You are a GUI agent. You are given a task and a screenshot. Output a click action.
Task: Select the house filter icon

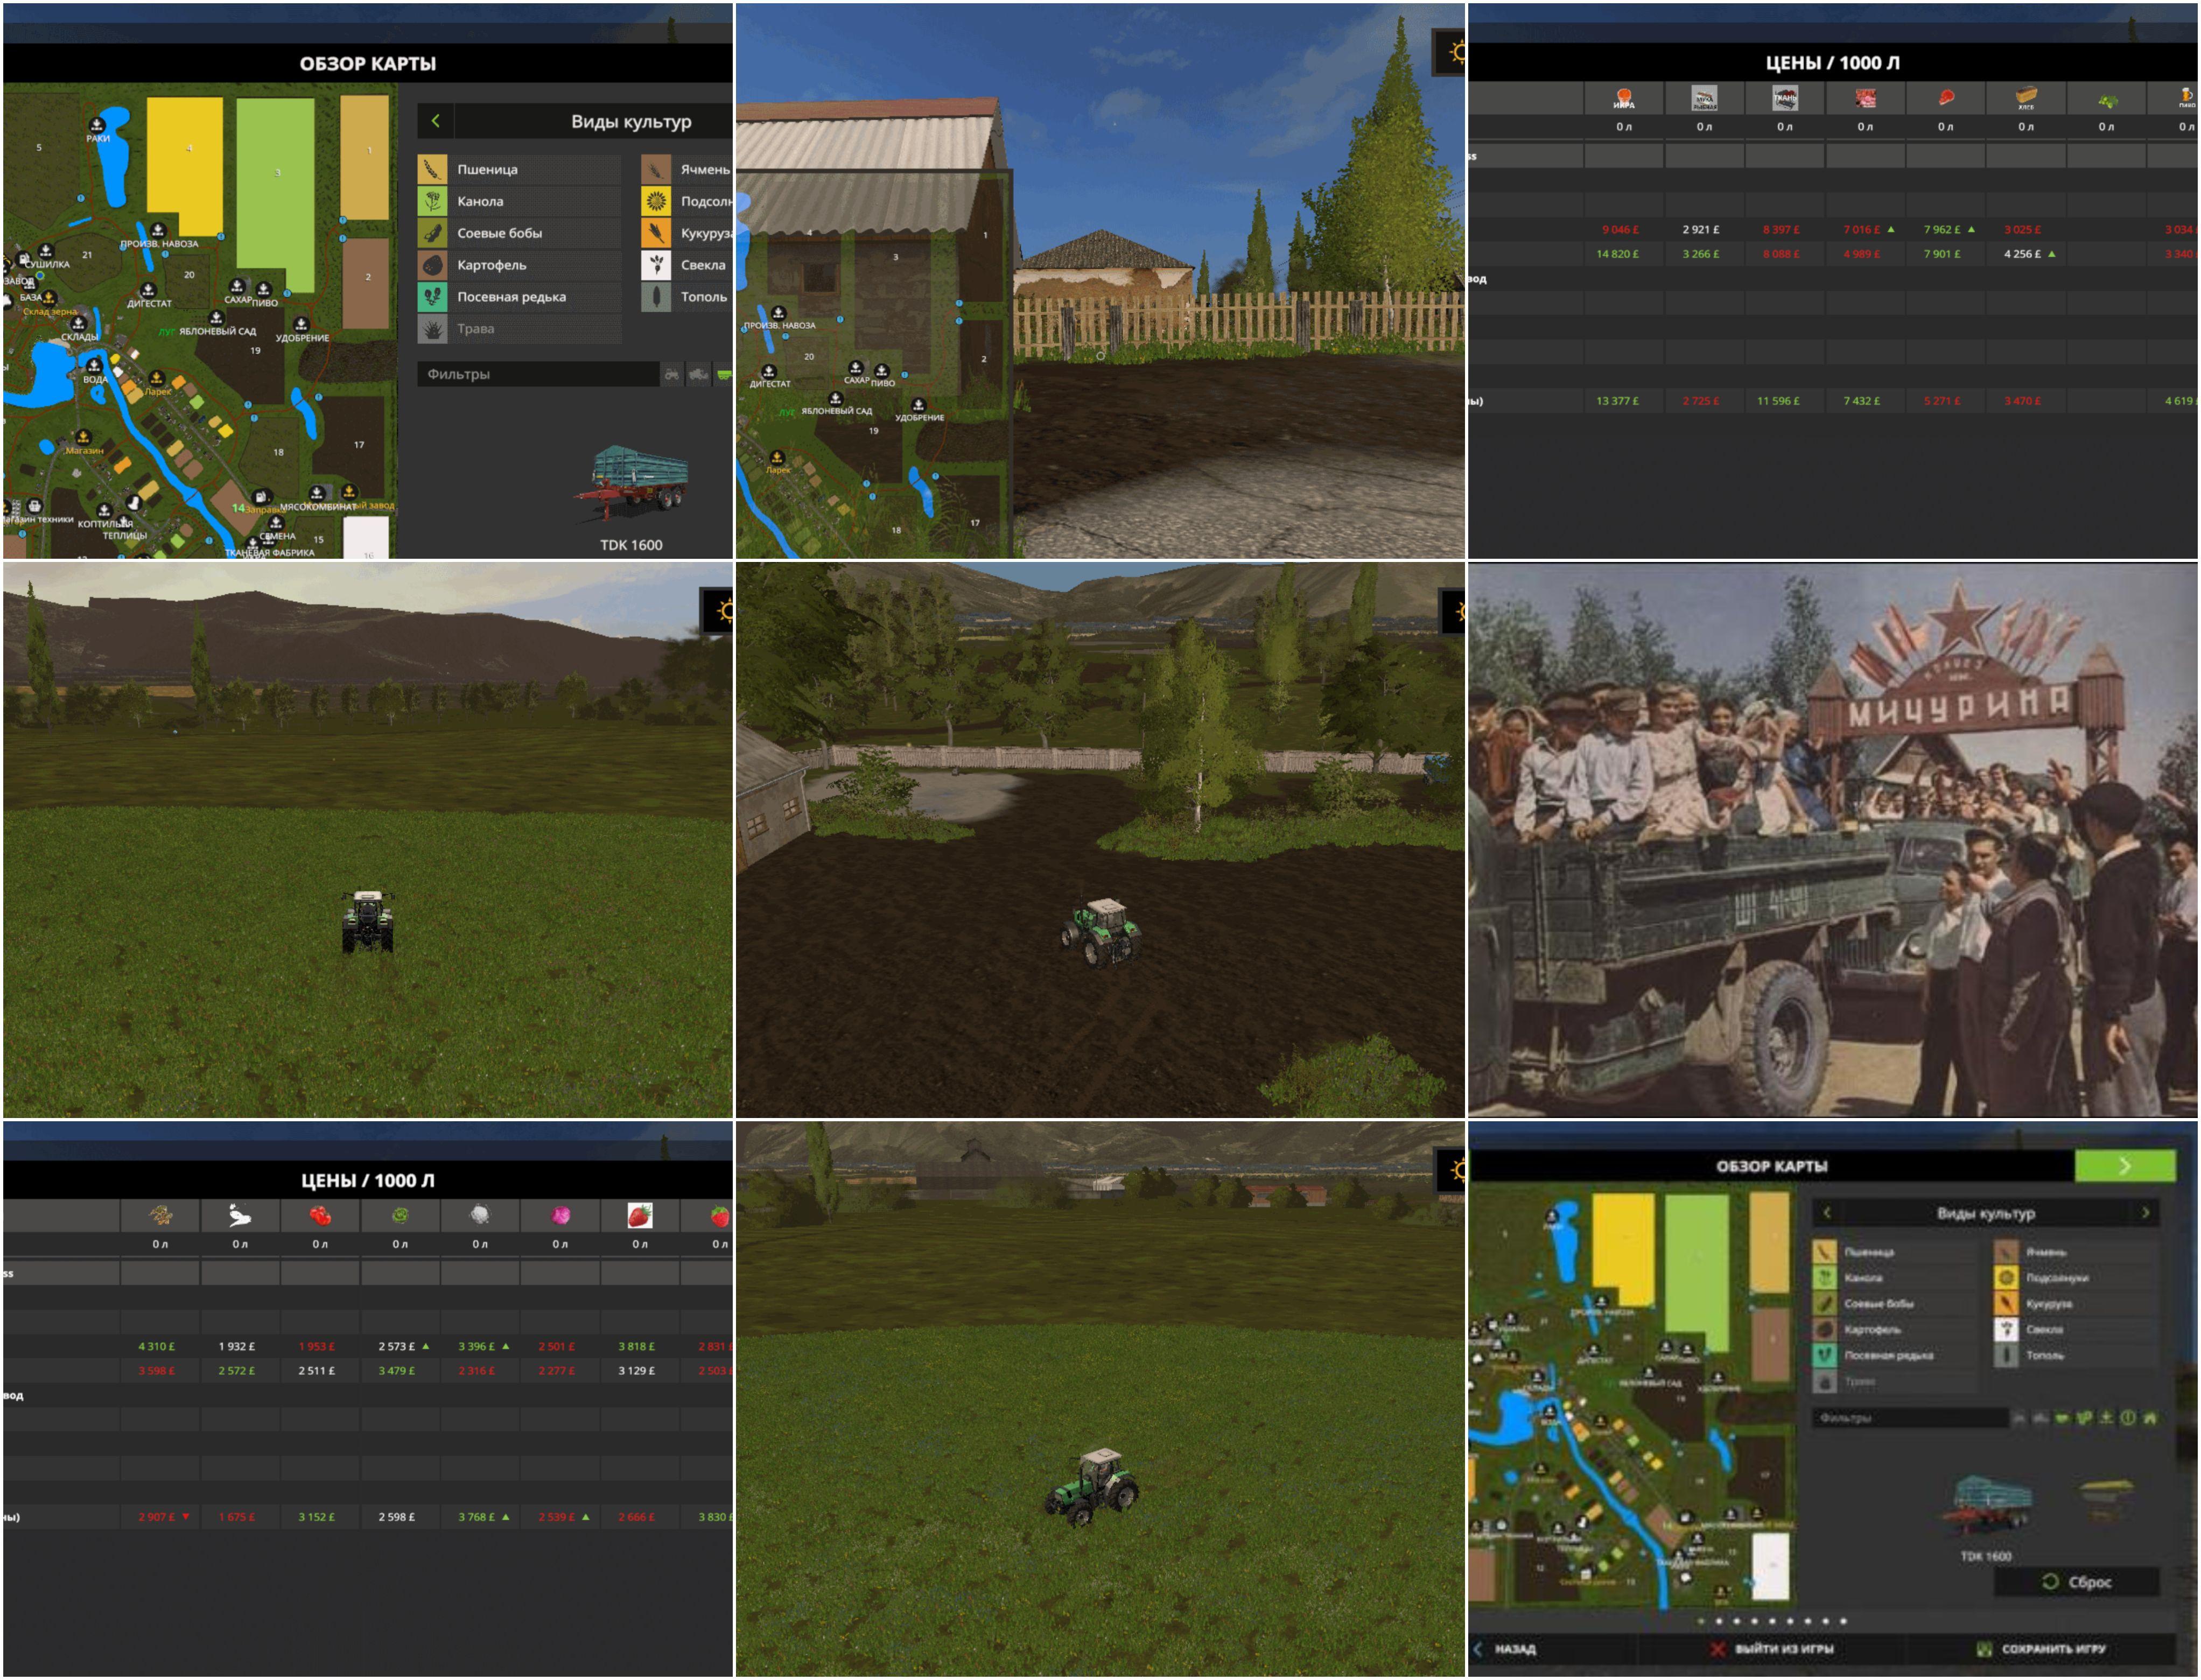point(2150,1417)
